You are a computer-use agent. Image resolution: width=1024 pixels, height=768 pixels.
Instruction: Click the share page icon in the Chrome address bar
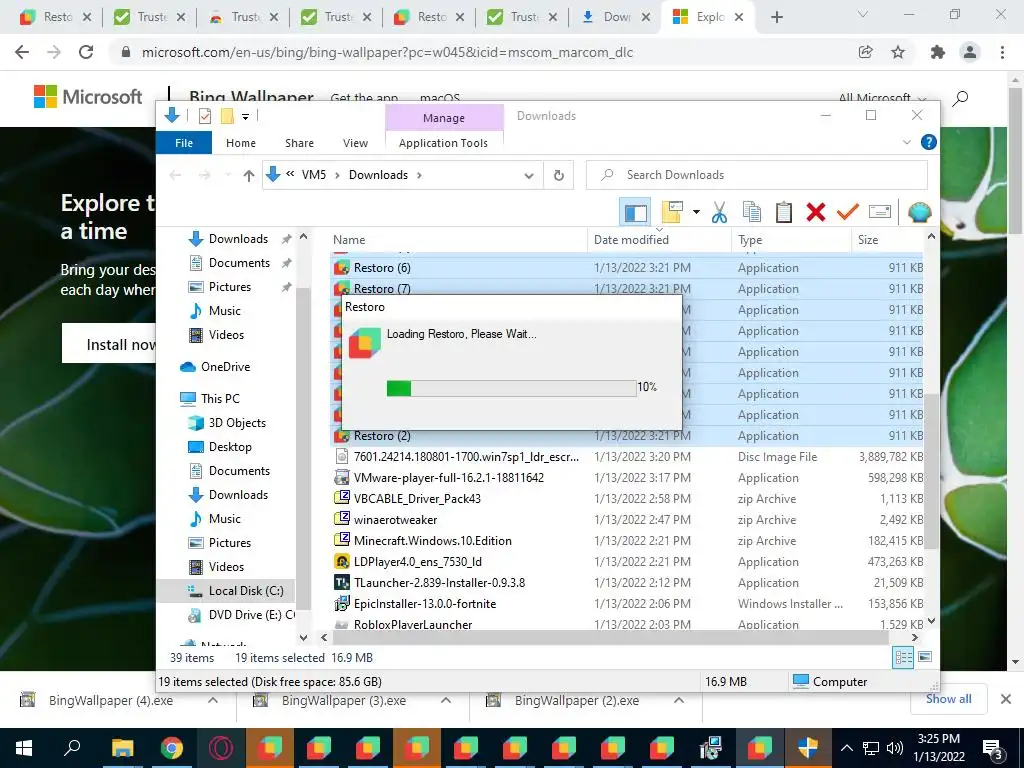tap(865, 52)
